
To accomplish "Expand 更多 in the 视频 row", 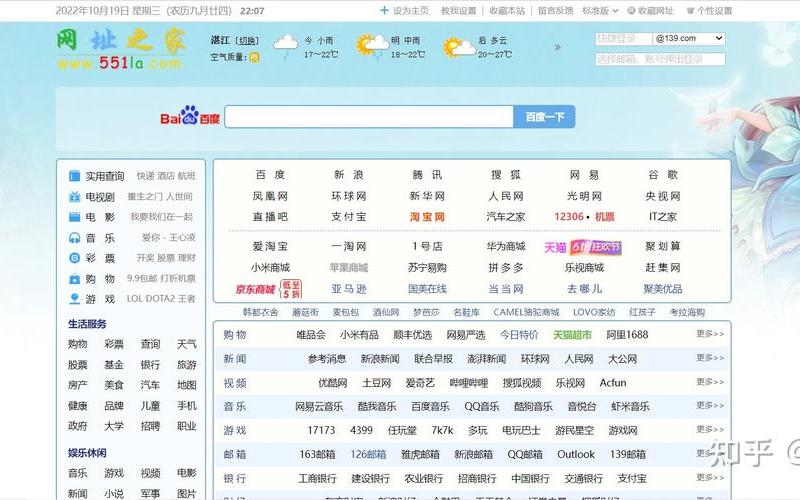I will pyautogui.click(x=710, y=382).
